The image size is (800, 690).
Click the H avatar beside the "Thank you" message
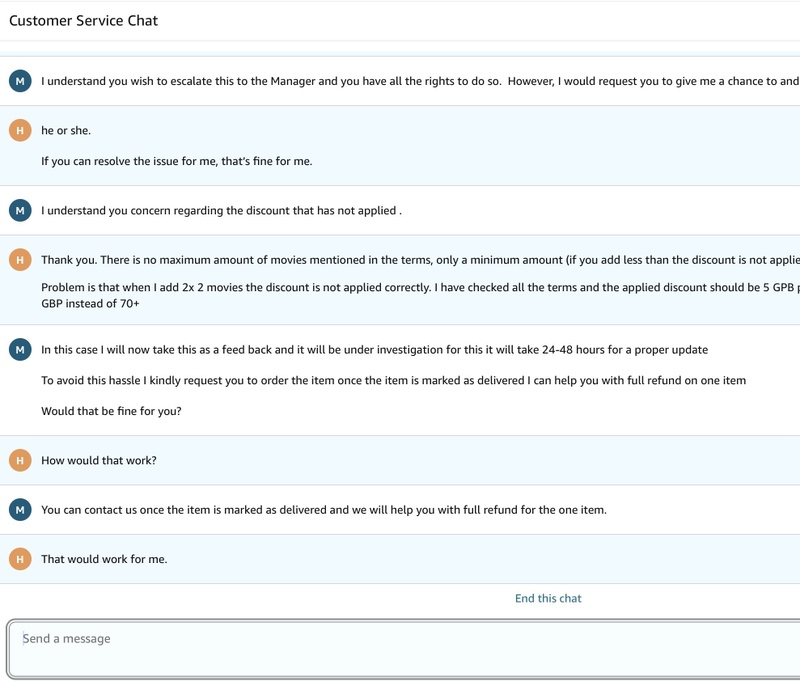(20, 260)
